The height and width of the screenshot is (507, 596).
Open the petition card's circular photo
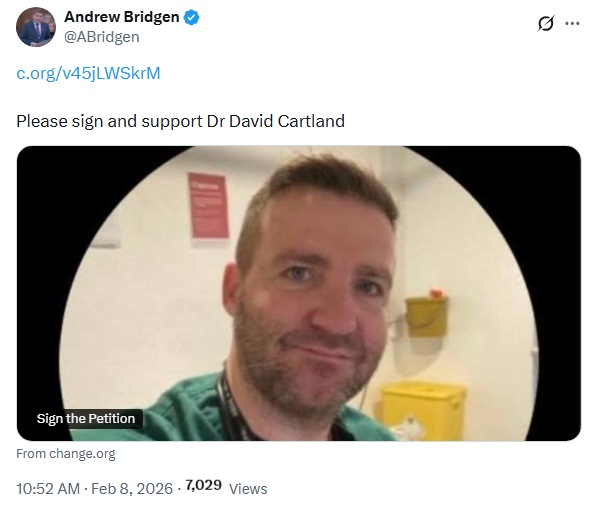[x=299, y=293]
